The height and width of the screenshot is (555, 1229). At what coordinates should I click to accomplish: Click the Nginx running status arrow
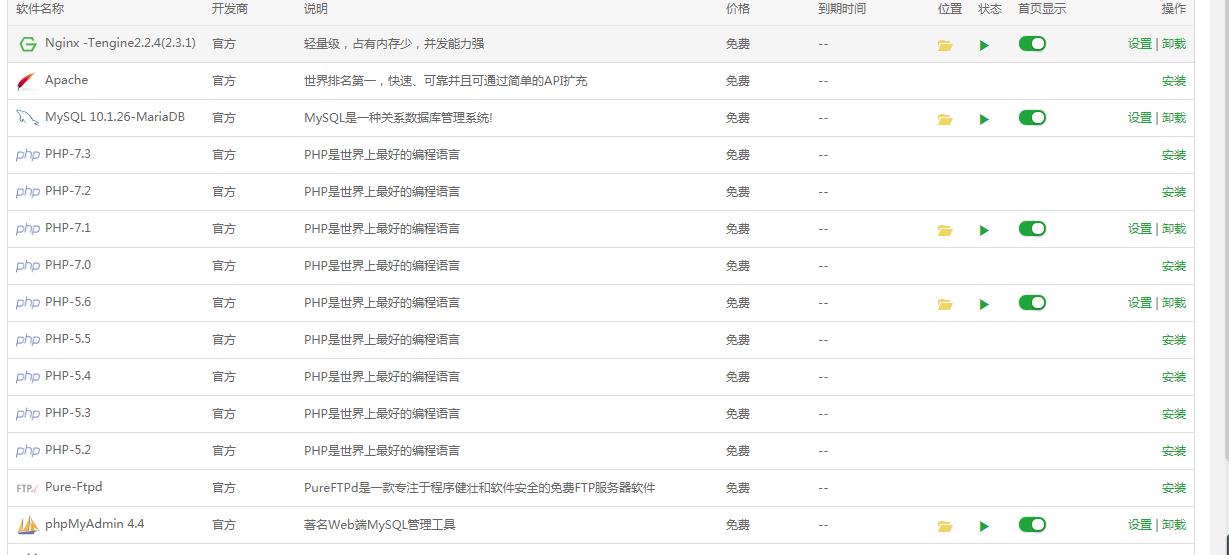click(984, 45)
